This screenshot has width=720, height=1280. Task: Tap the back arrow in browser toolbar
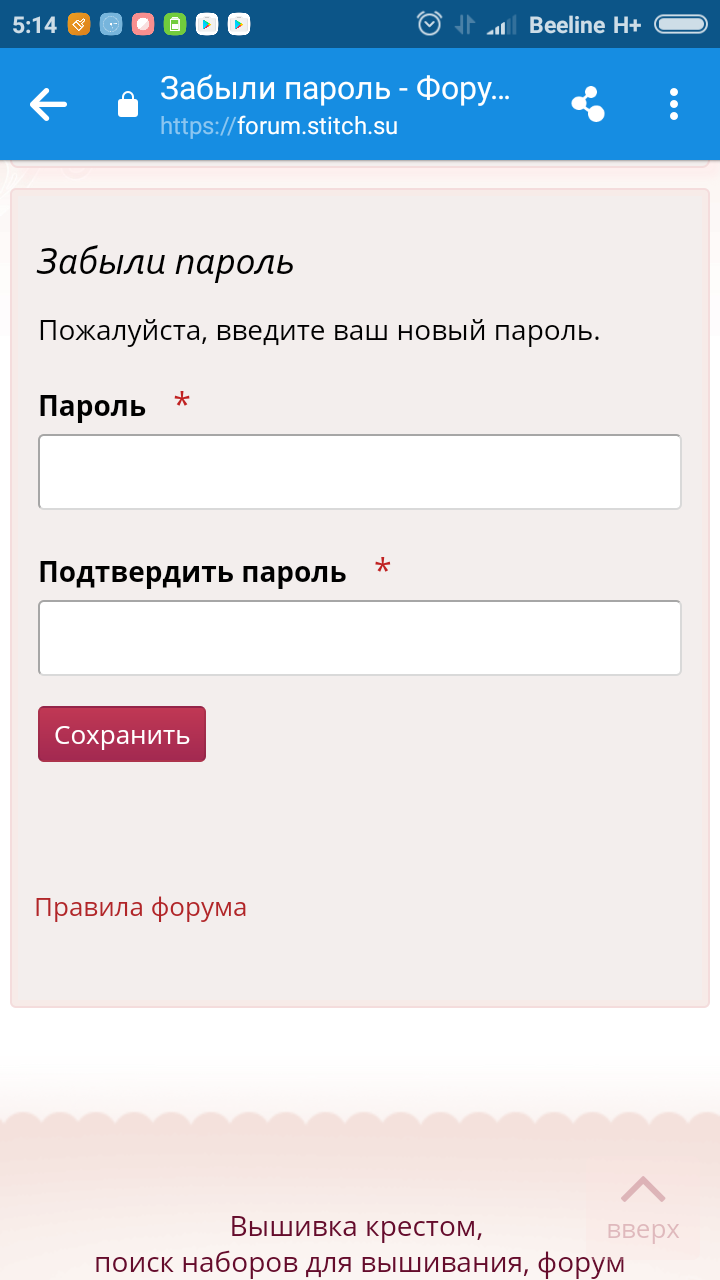[48, 104]
